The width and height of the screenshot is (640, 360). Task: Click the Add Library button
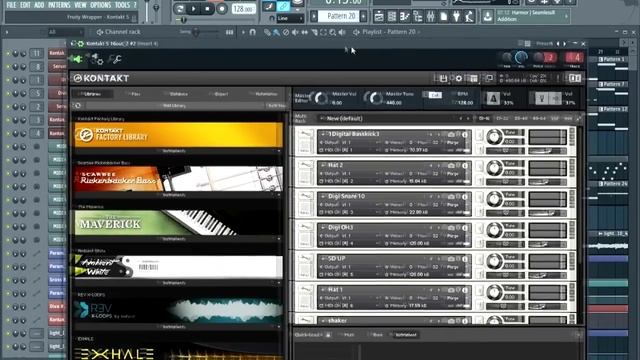174,106
